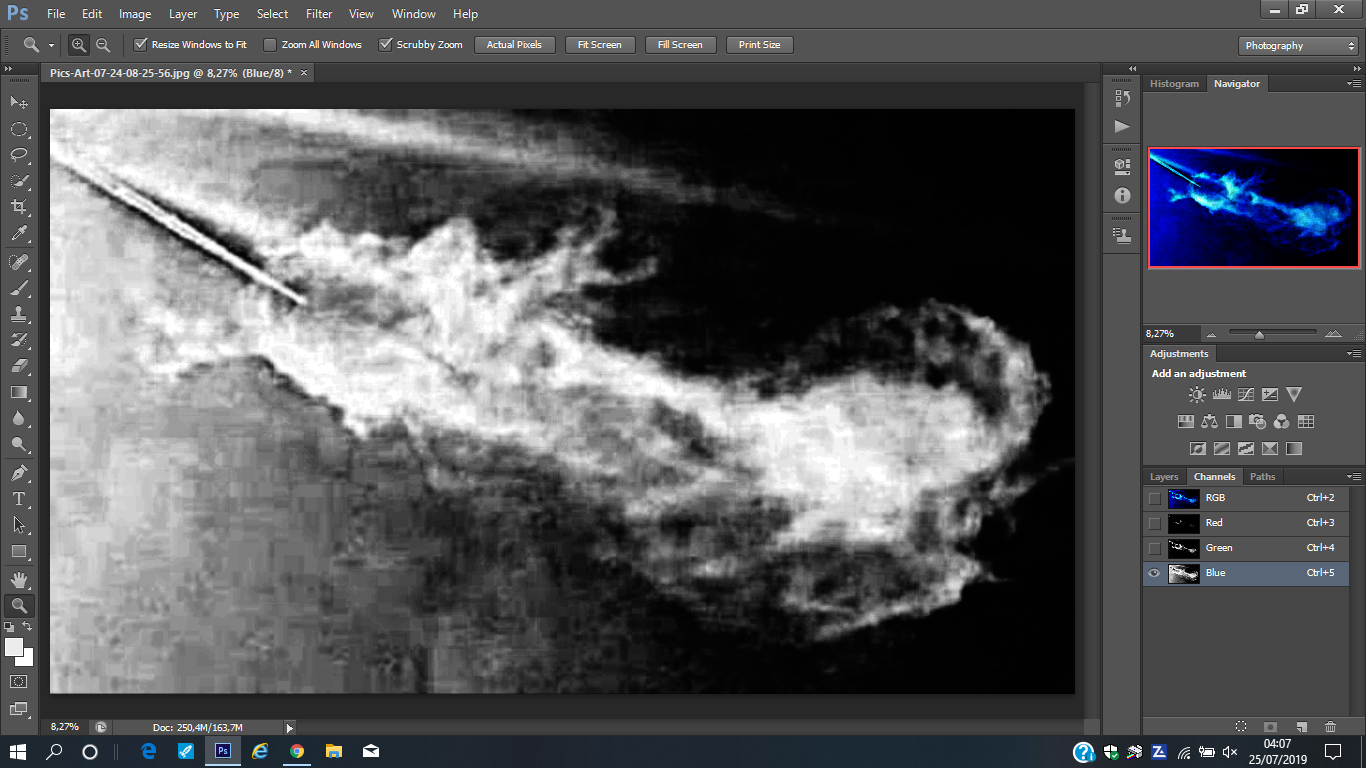The width and height of the screenshot is (1366, 768).
Task: Select the Horizontal Type tool
Action: [x=18, y=499]
